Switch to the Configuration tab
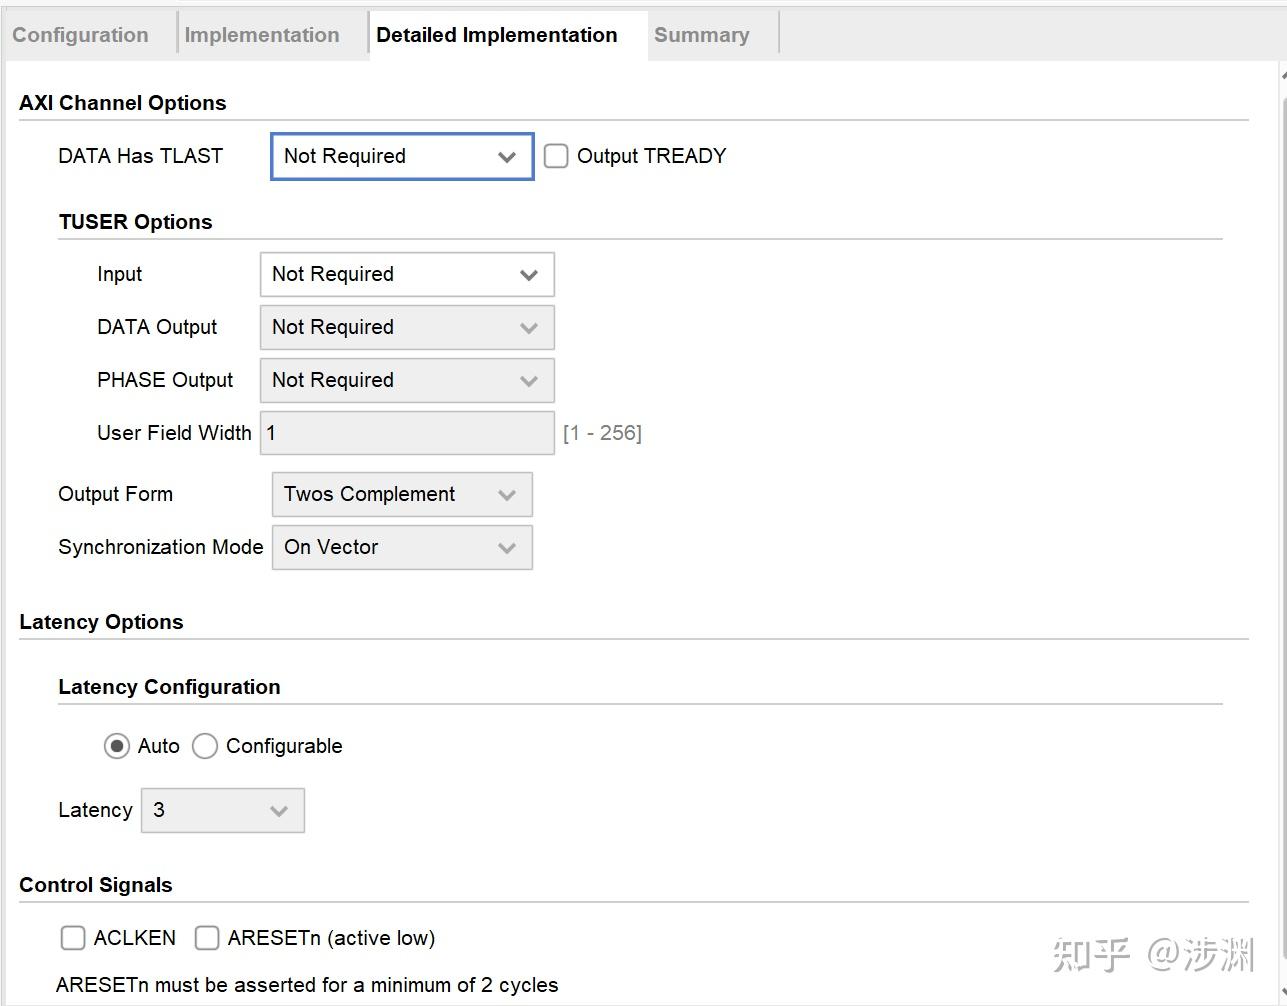 [x=80, y=35]
